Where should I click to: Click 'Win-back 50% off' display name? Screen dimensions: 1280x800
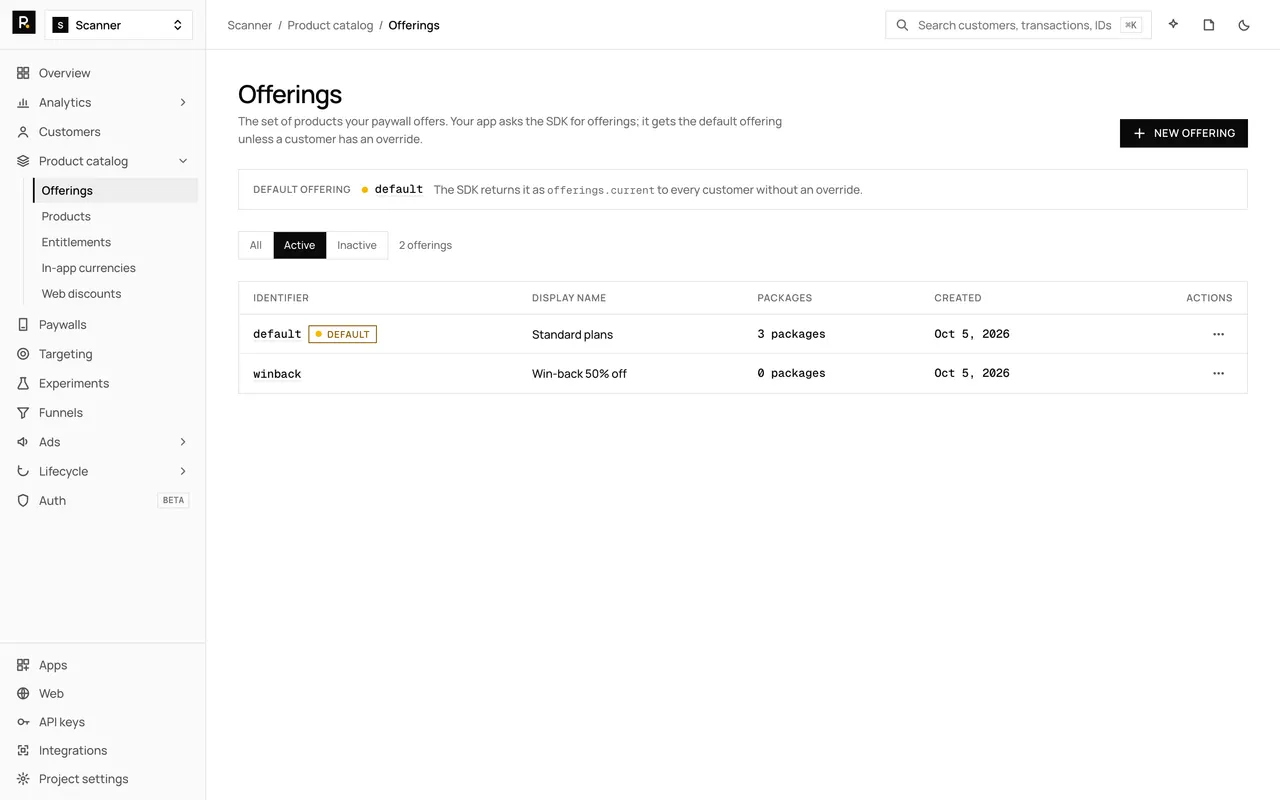click(x=579, y=374)
